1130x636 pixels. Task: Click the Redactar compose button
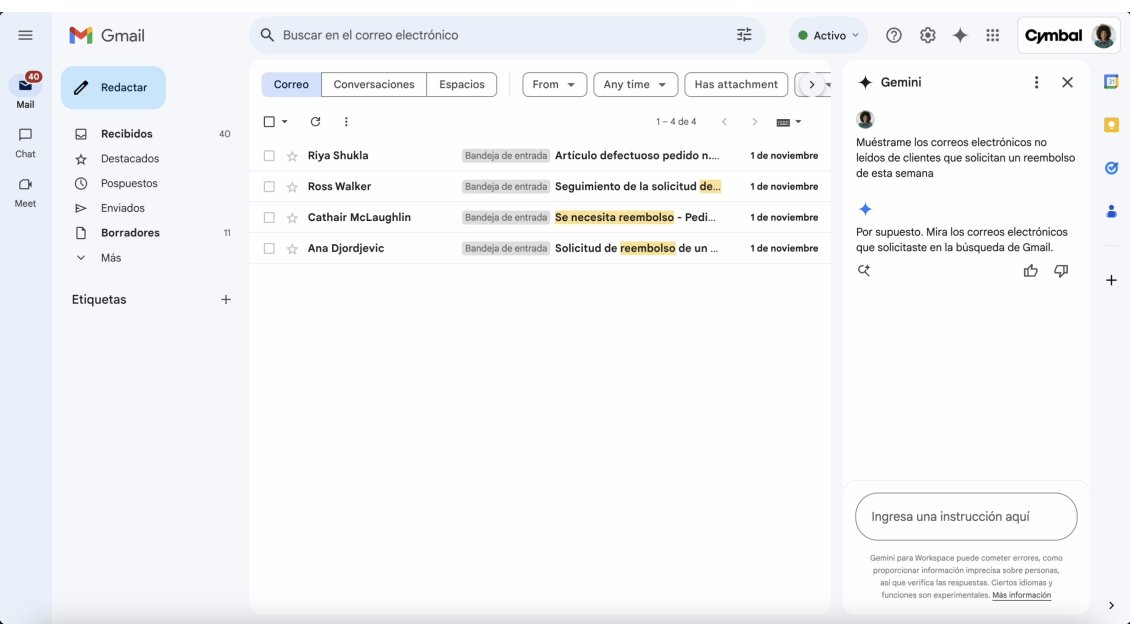[x=112, y=87]
